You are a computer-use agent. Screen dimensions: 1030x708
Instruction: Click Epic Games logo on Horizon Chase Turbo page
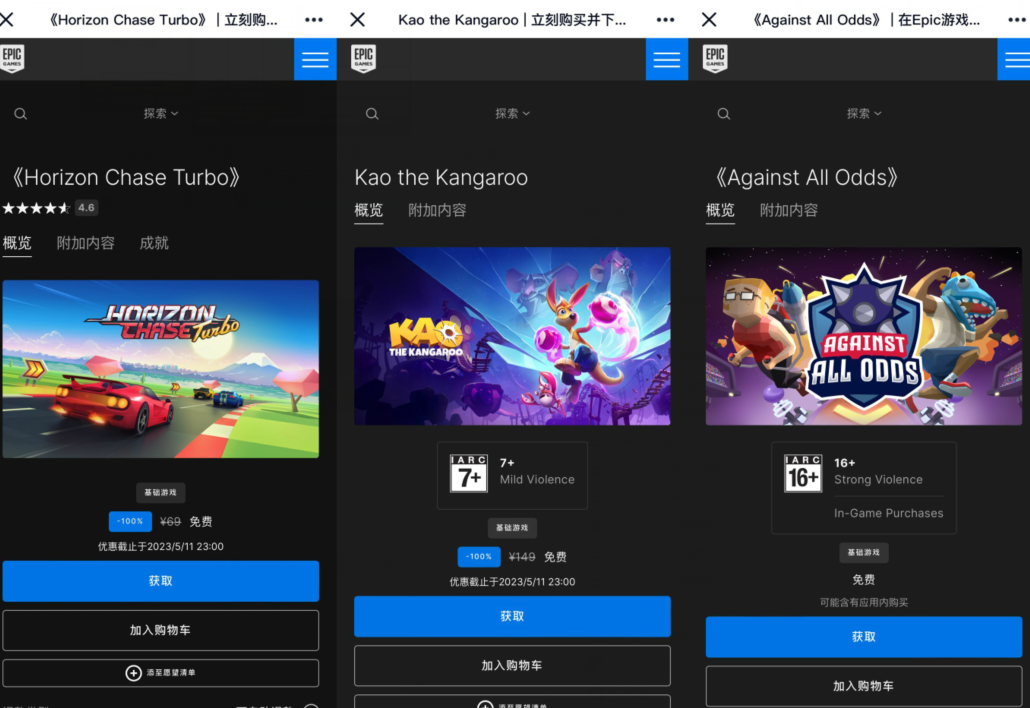coord(12,58)
